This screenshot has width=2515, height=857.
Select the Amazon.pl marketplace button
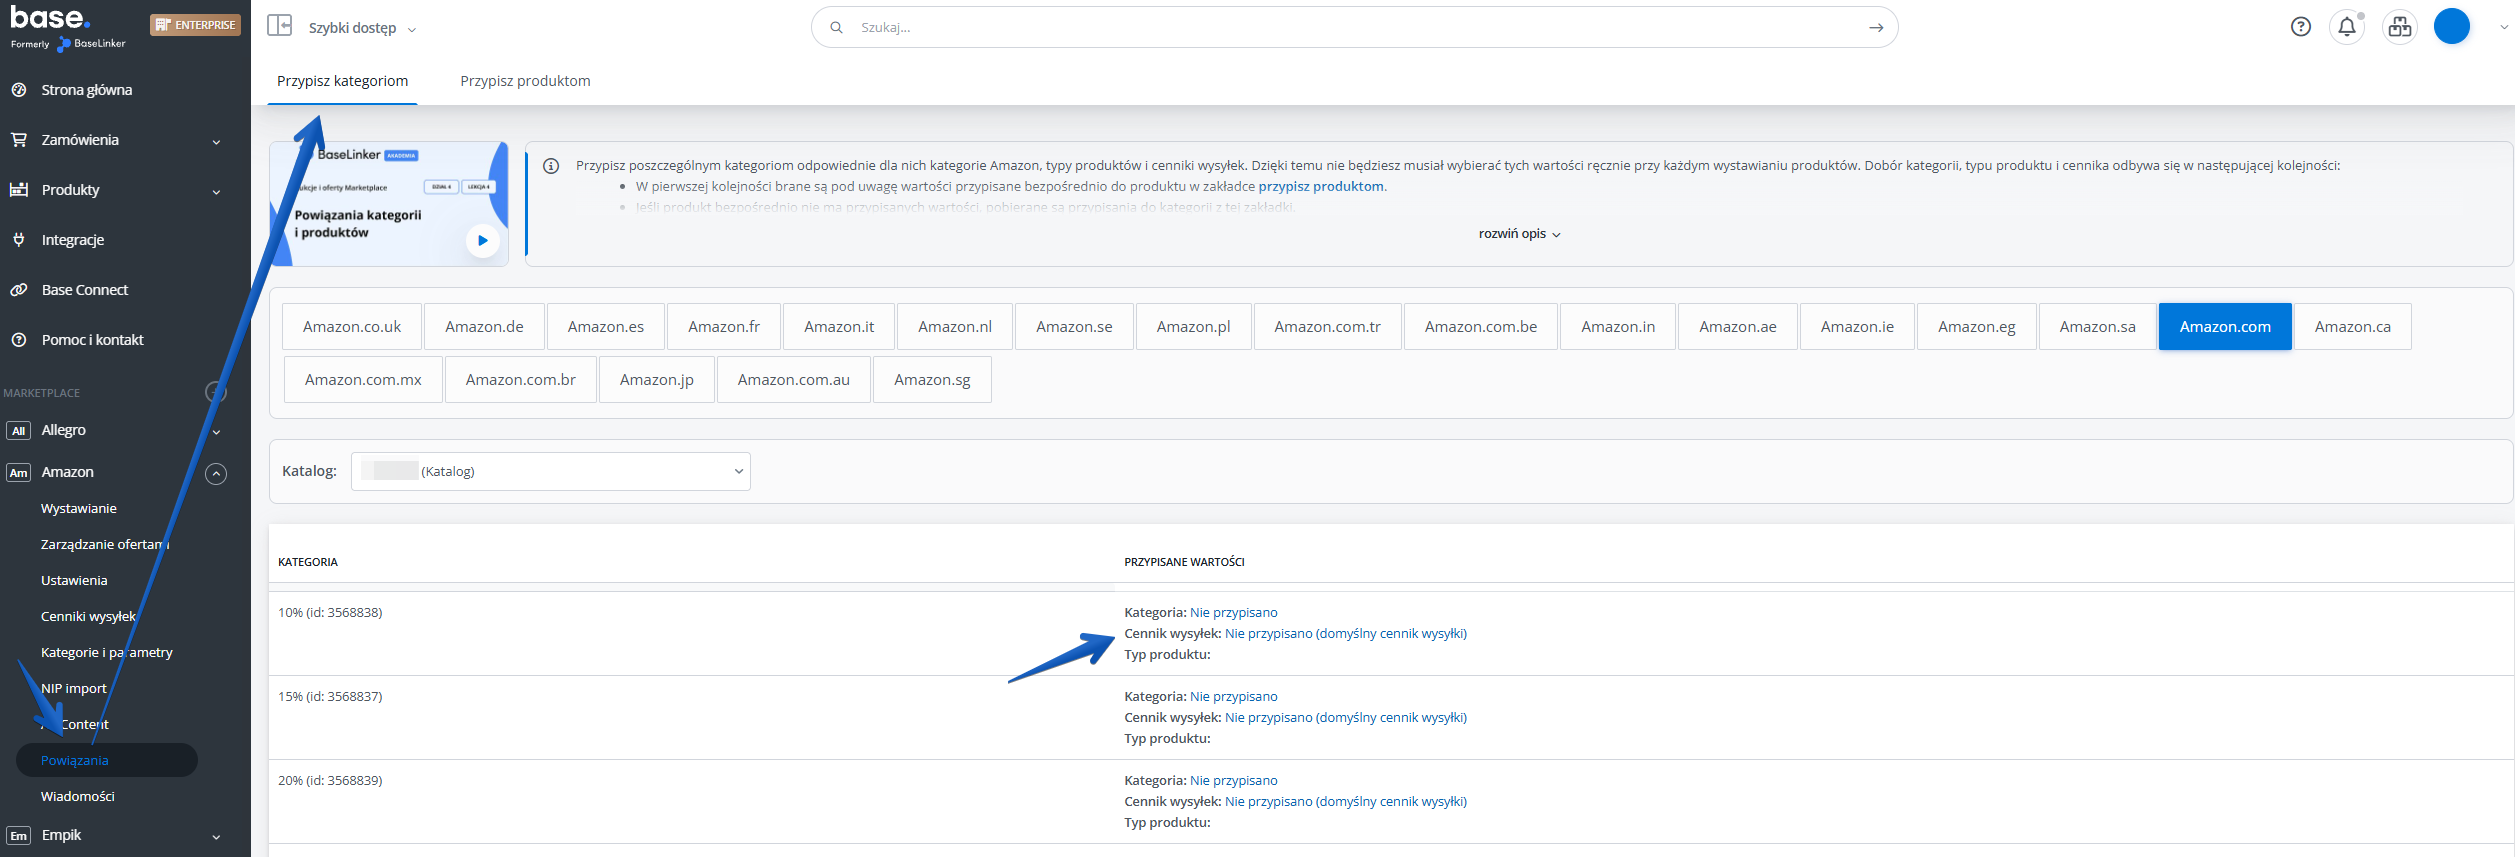point(1193,327)
